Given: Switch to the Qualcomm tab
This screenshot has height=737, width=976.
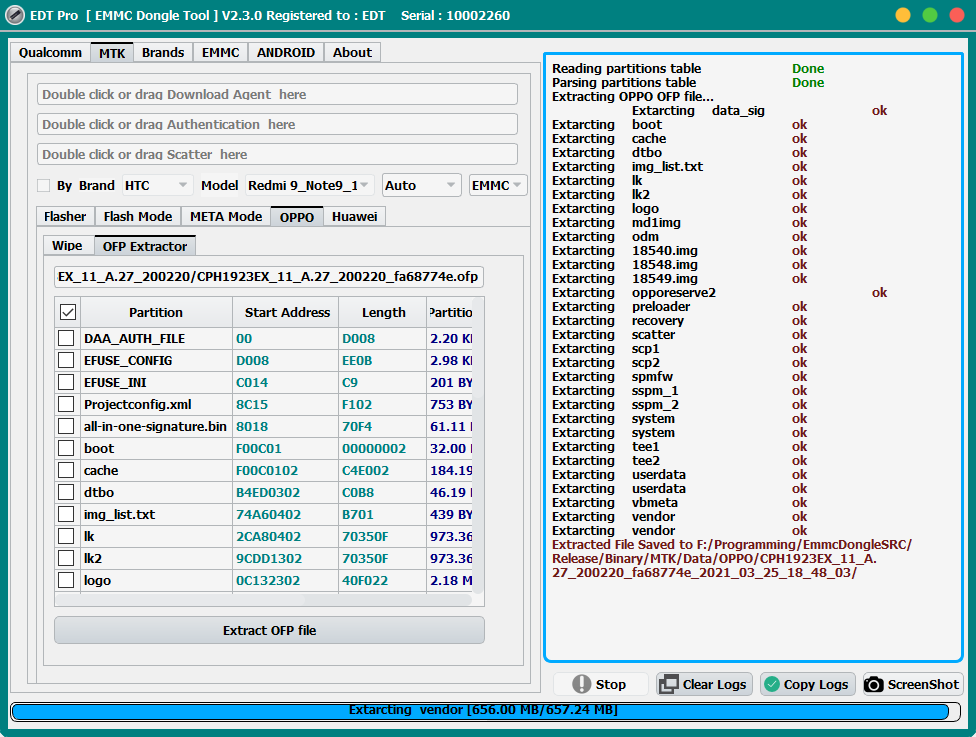Looking at the screenshot, I should (x=50, y=52).
